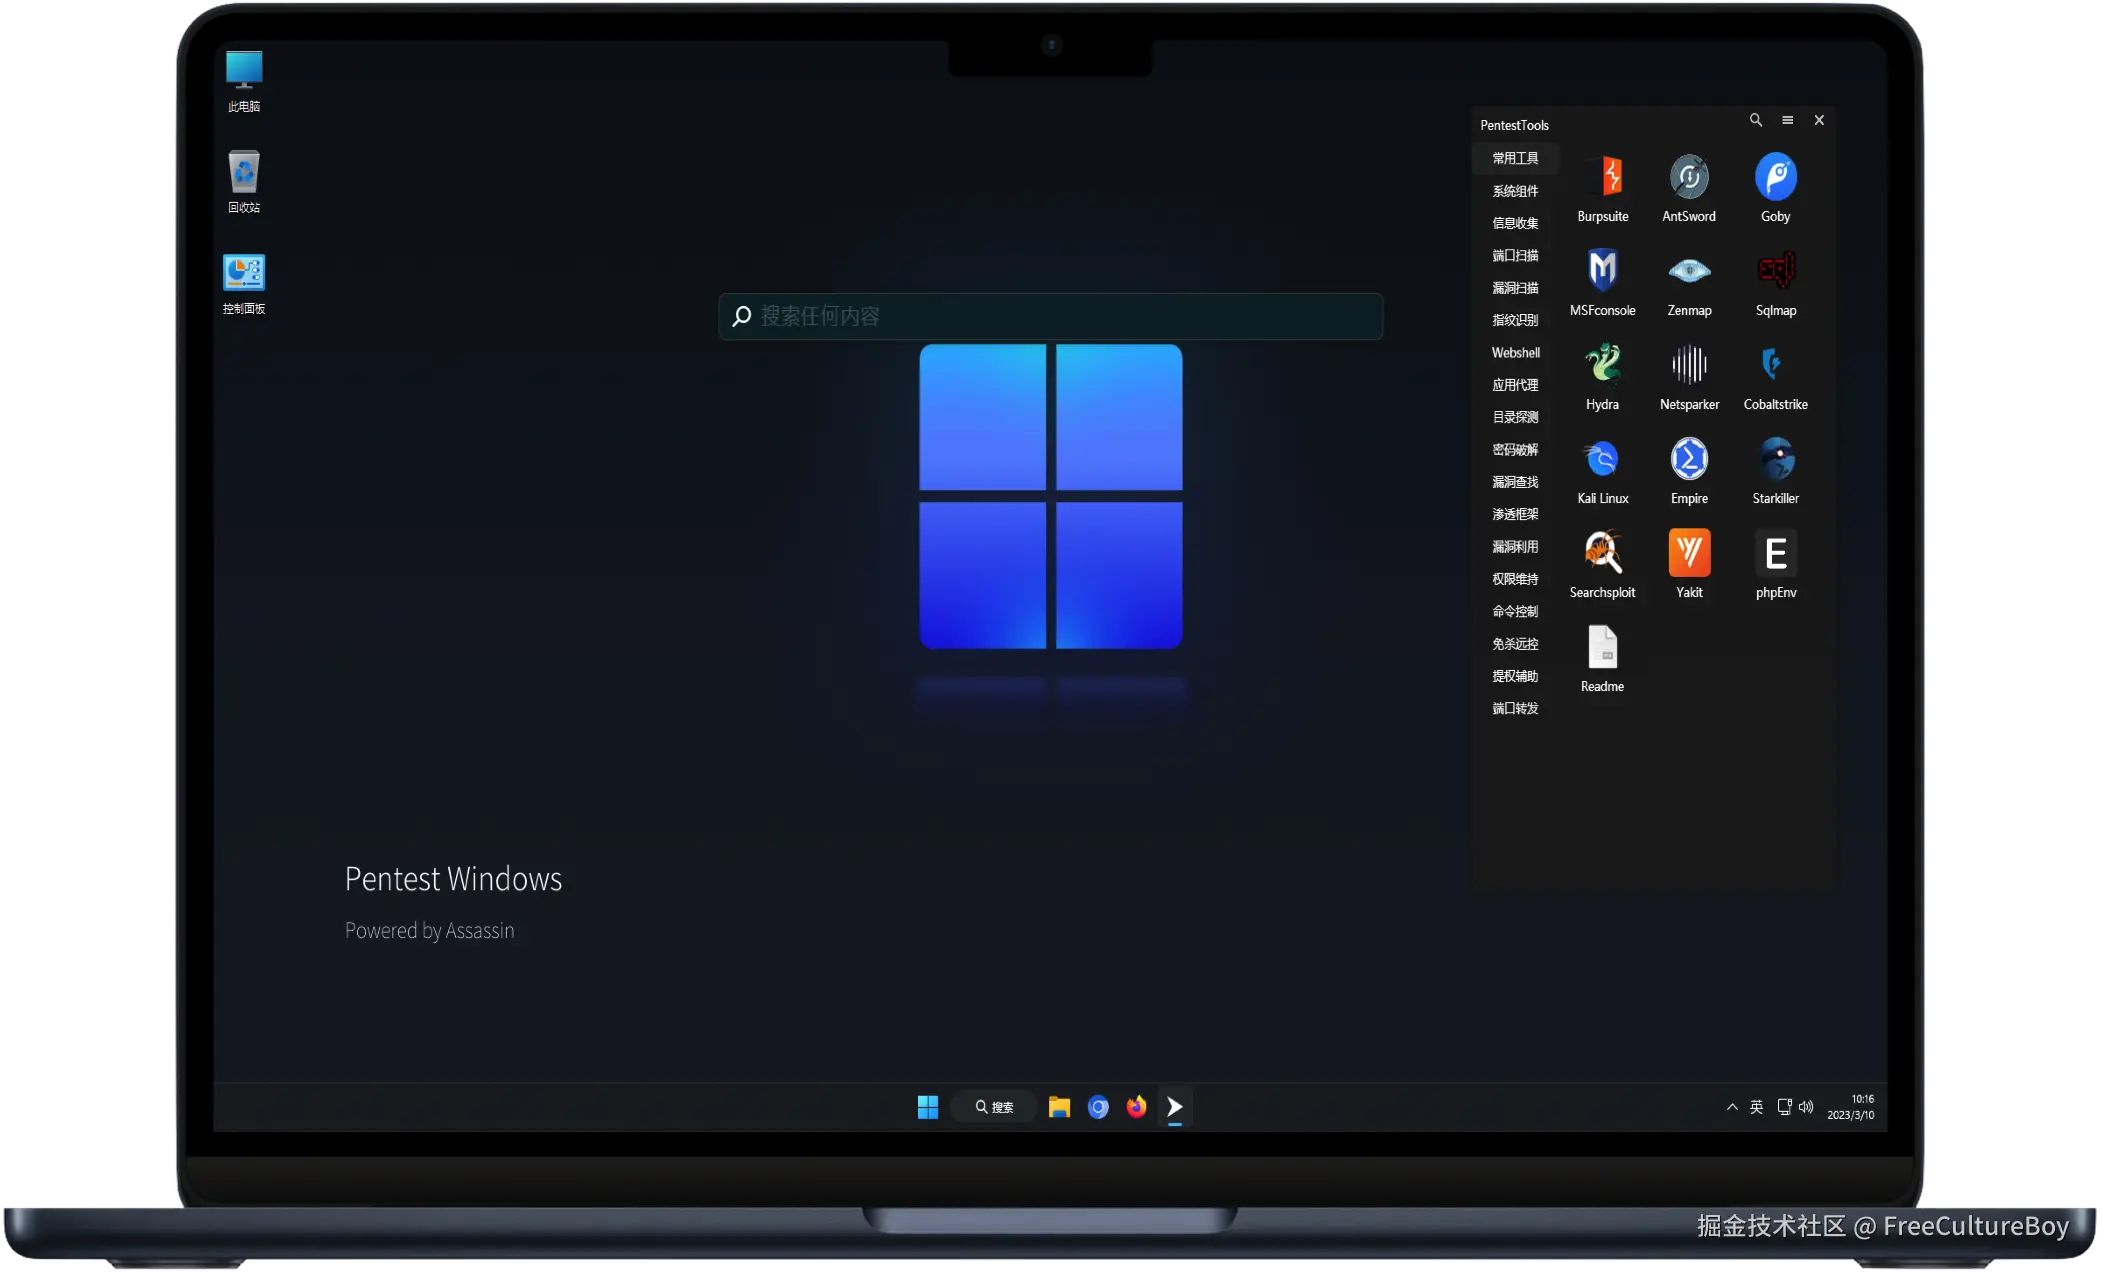Open MSFconsole shortcut
Image resolution: width=2102 pixels, height=1273 pixels.
pyautogui.click(x=1602, y=271)
